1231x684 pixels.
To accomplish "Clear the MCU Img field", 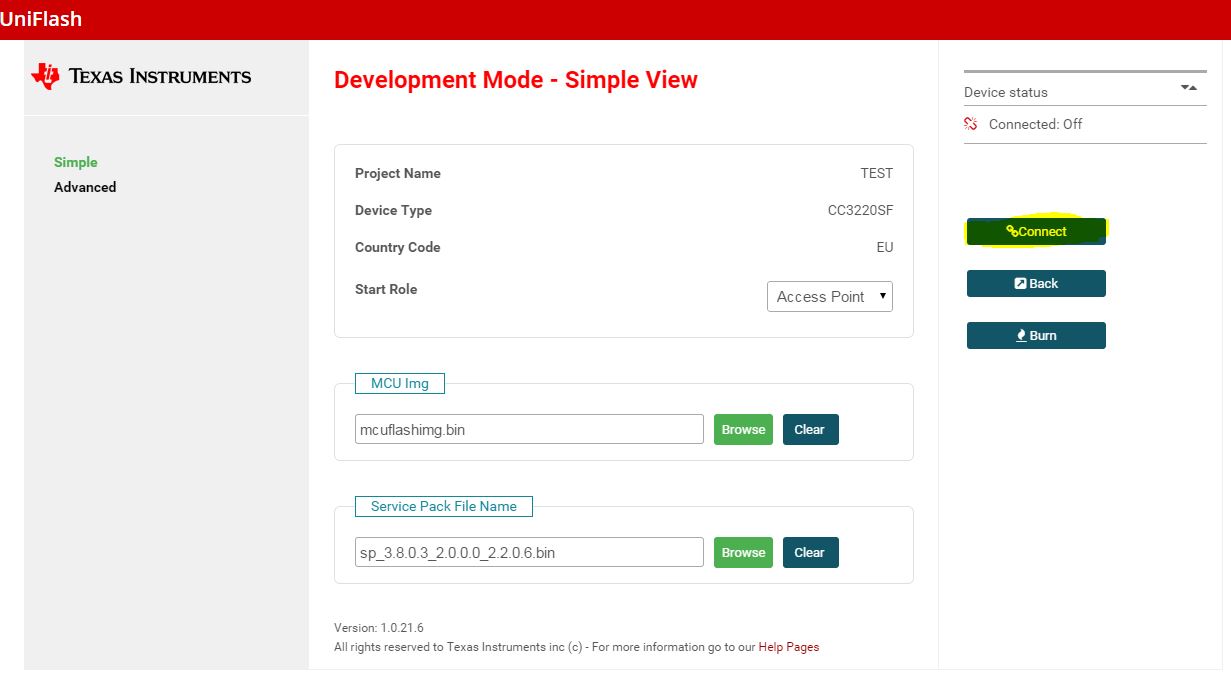I will pos(810,430).
